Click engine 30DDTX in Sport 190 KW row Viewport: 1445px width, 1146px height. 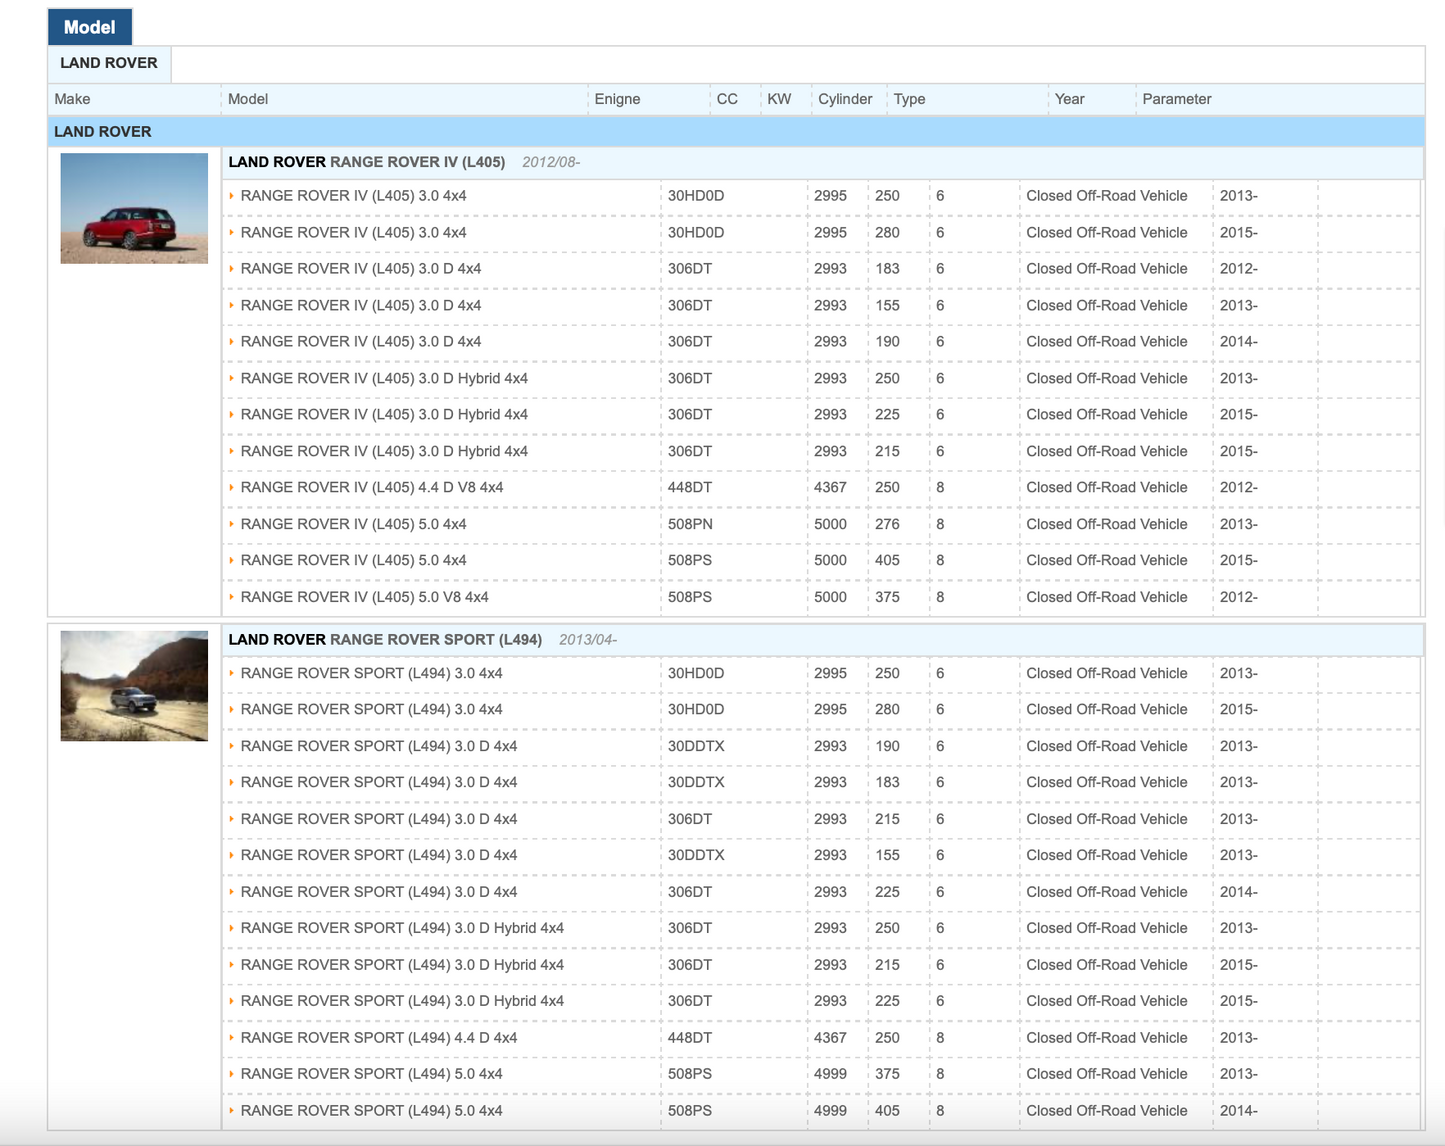696,746
